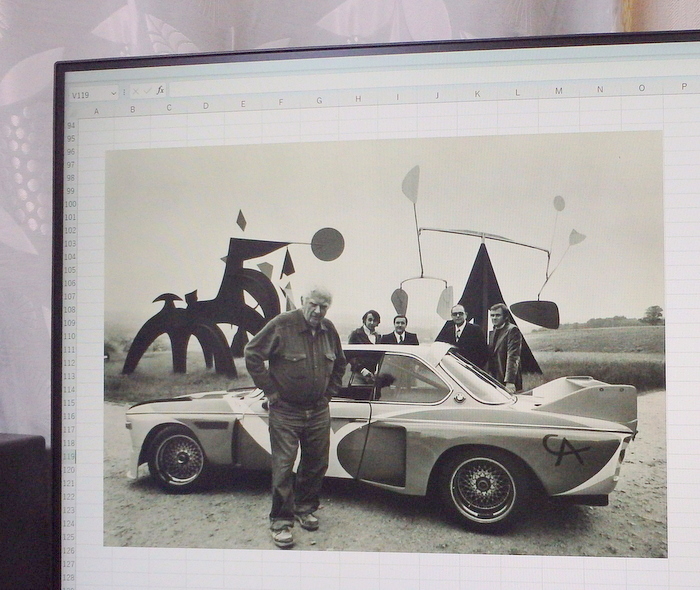Click the Cancel X icon in formula bar

136,92
